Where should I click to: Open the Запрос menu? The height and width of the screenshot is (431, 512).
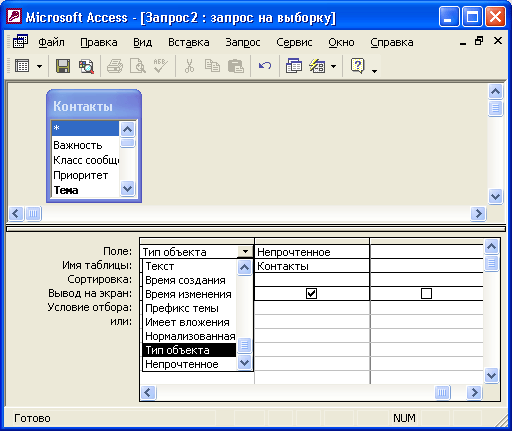tap(243, 42)
